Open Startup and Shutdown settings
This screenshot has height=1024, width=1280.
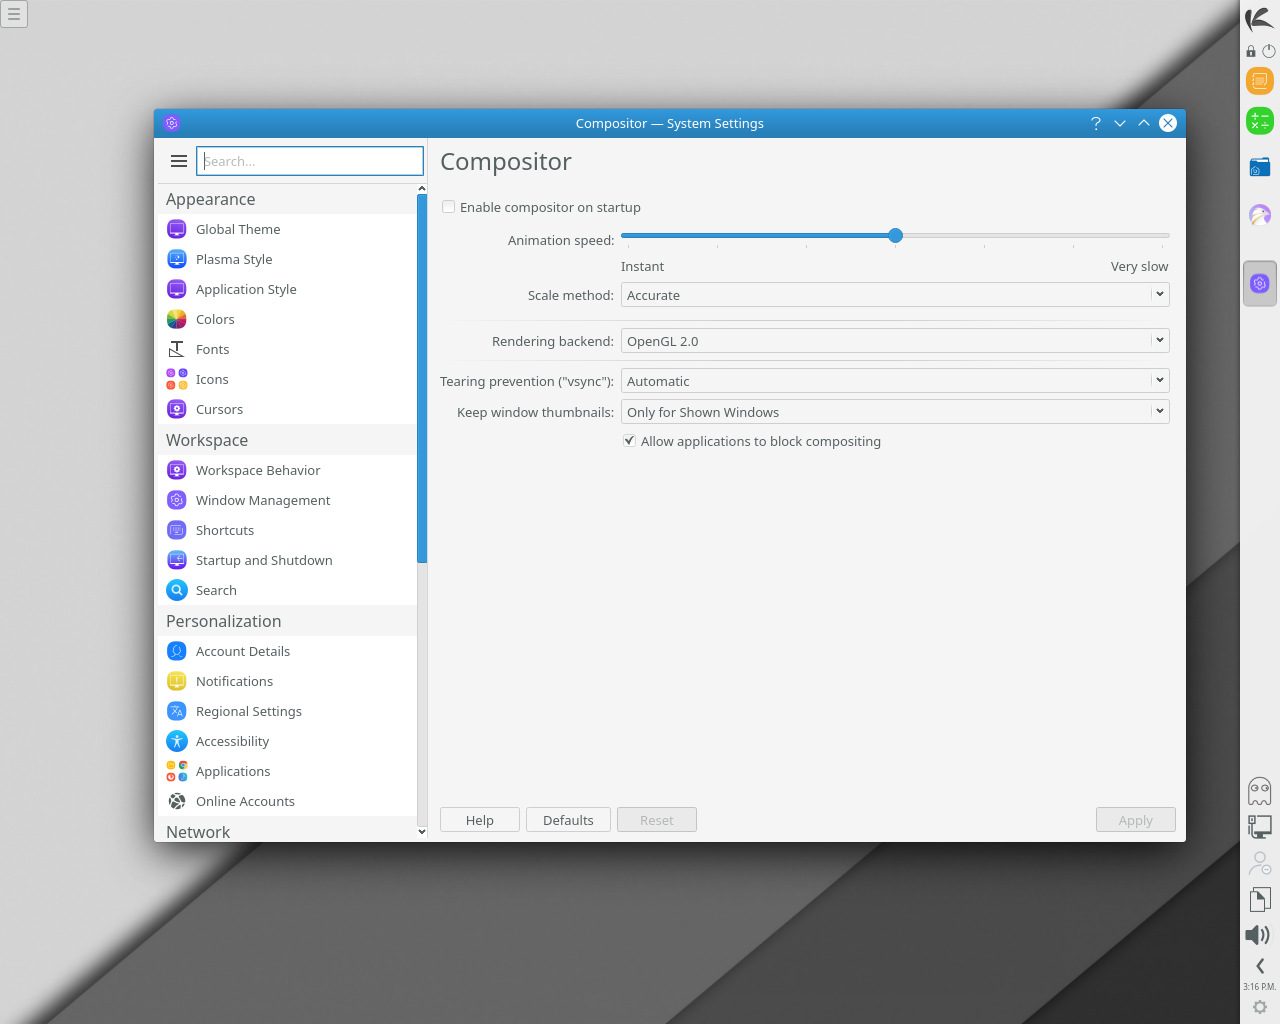pos(286,560)
